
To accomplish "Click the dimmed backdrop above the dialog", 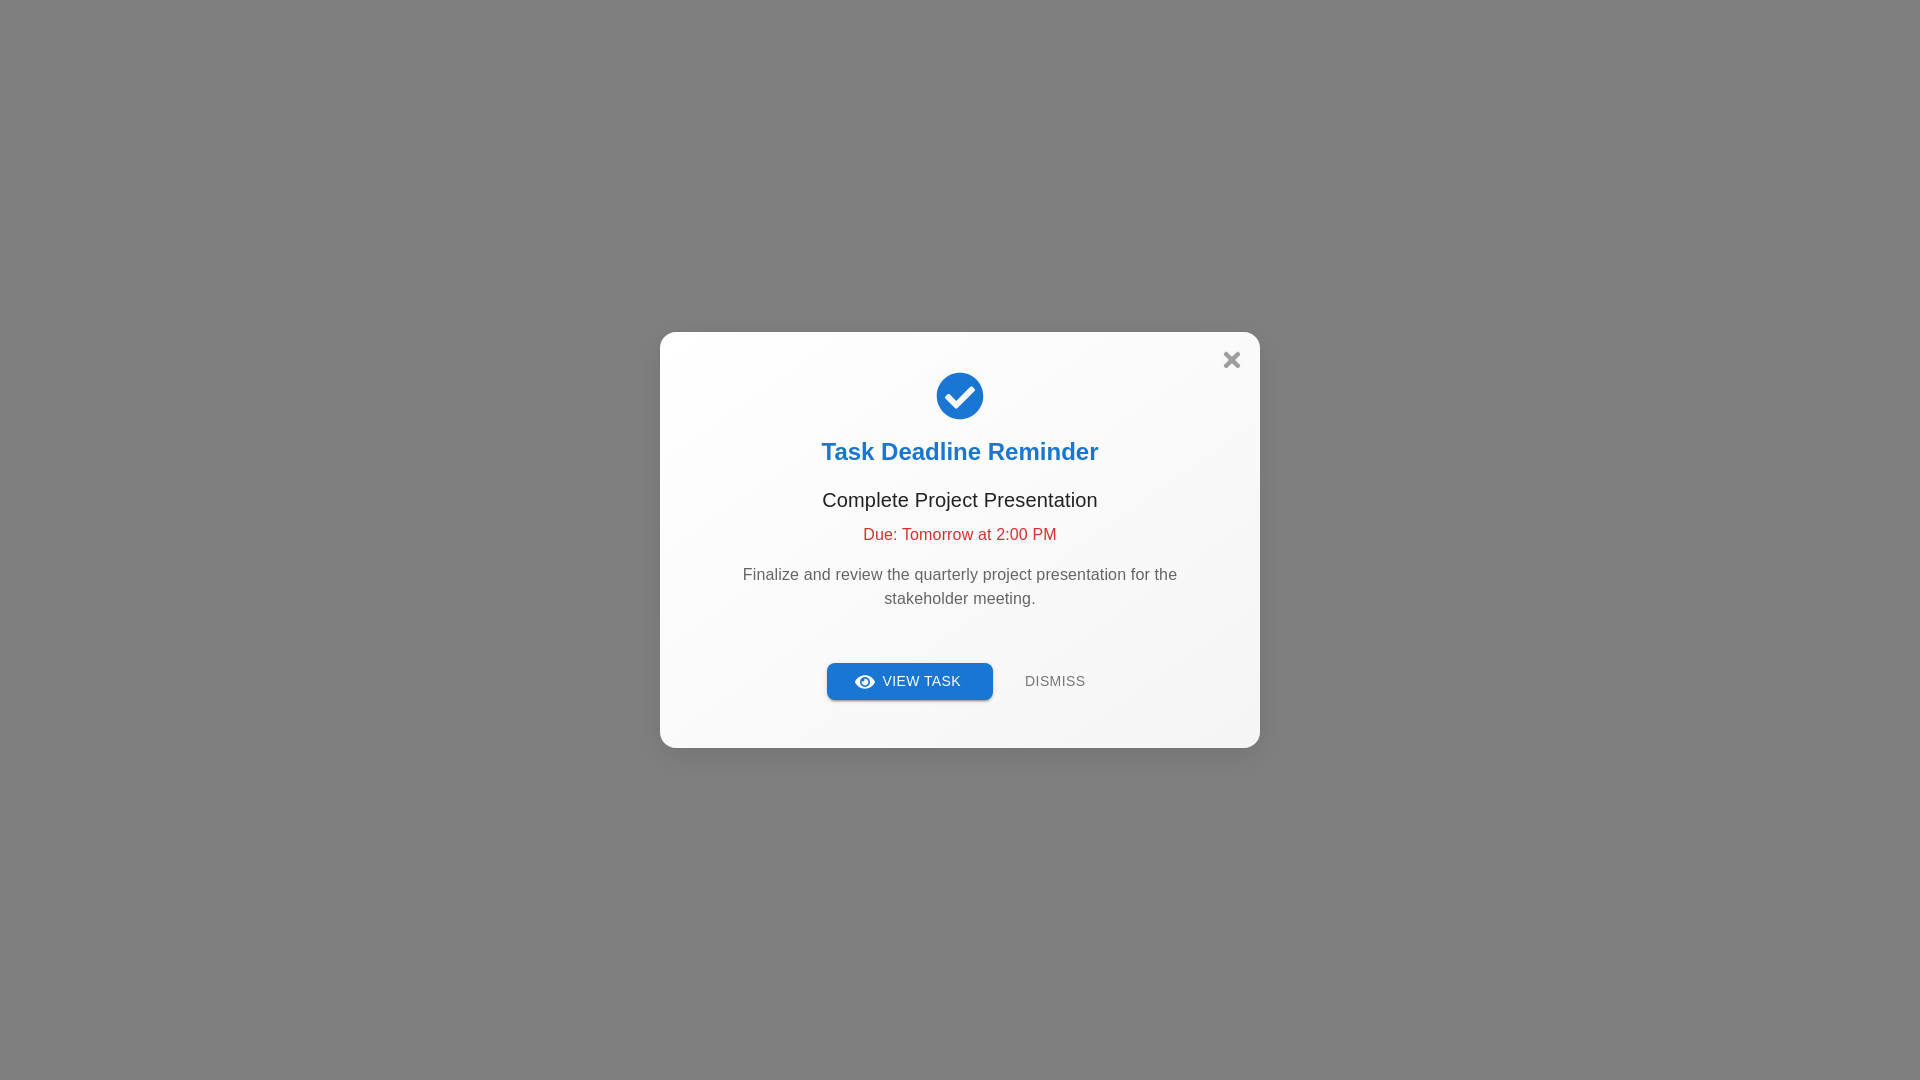I will tap(960, 160).
